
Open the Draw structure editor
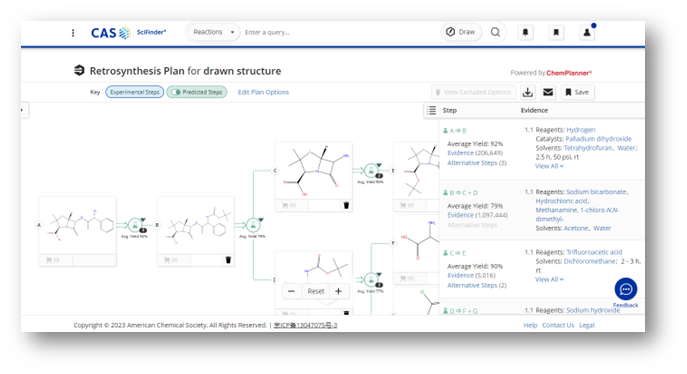coord(460,32)
